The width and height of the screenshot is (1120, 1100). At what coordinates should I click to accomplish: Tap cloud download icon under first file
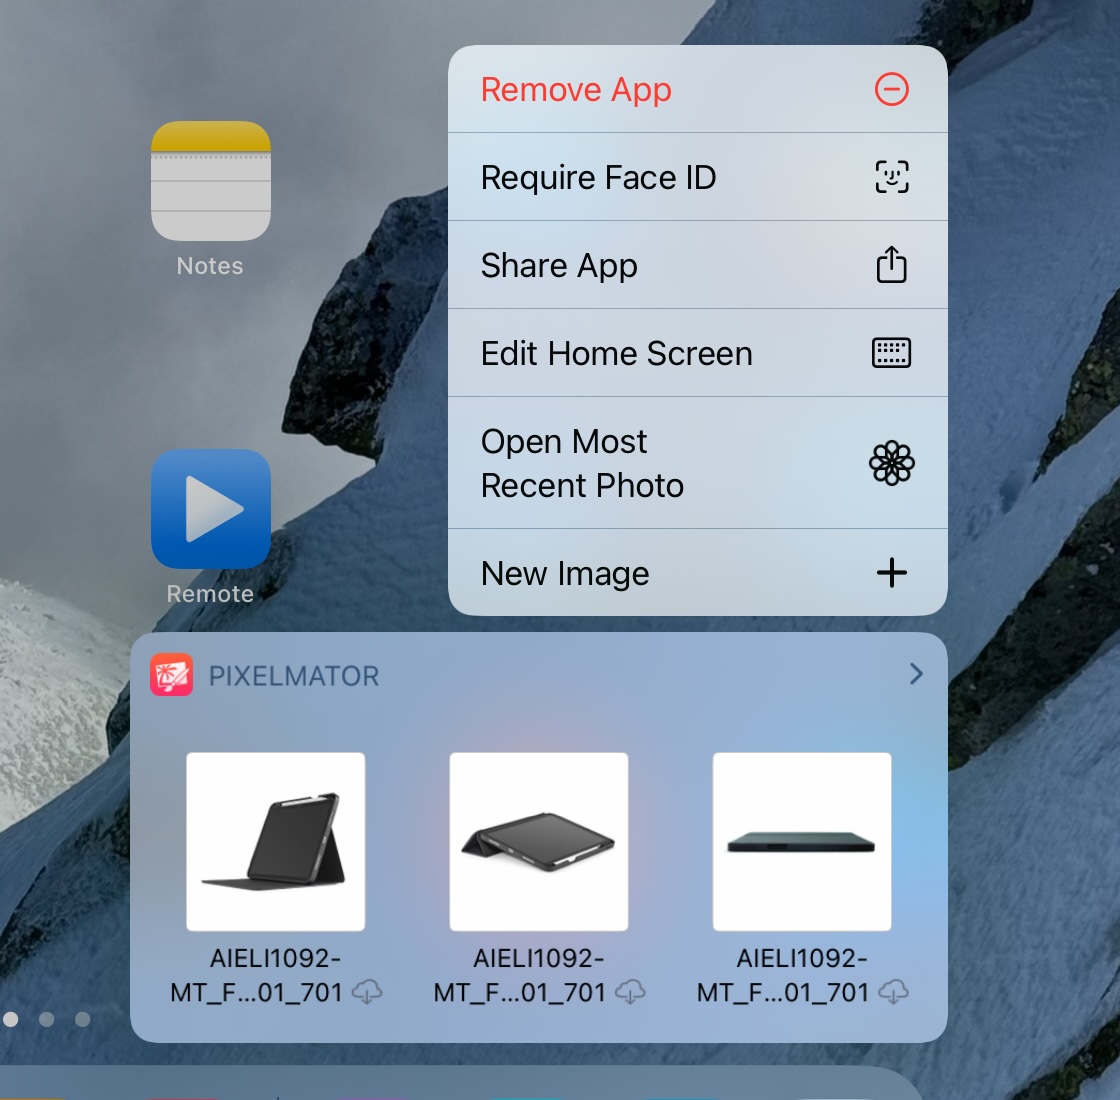coord(367,992)
